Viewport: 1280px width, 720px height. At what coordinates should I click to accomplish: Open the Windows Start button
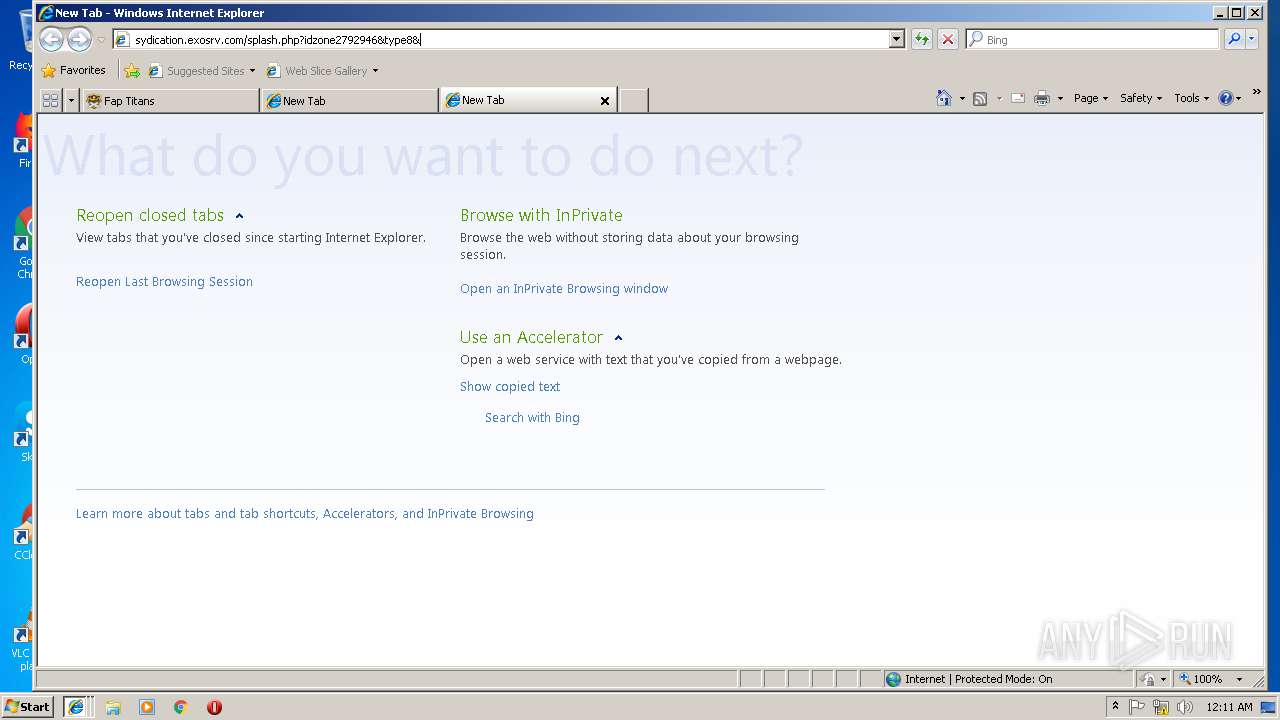pyautogui.click(x=28, y=707)
